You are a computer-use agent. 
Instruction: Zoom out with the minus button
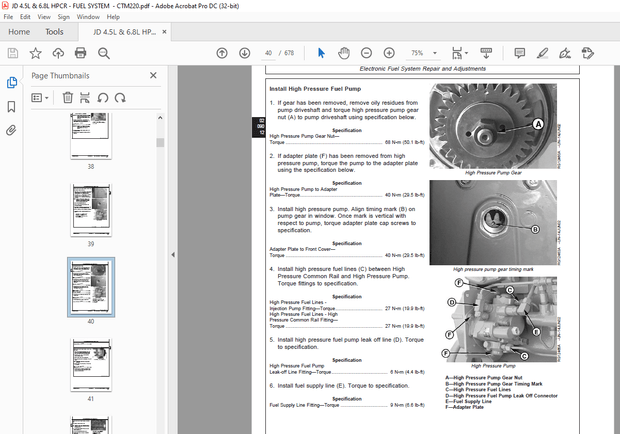(364, 53)
